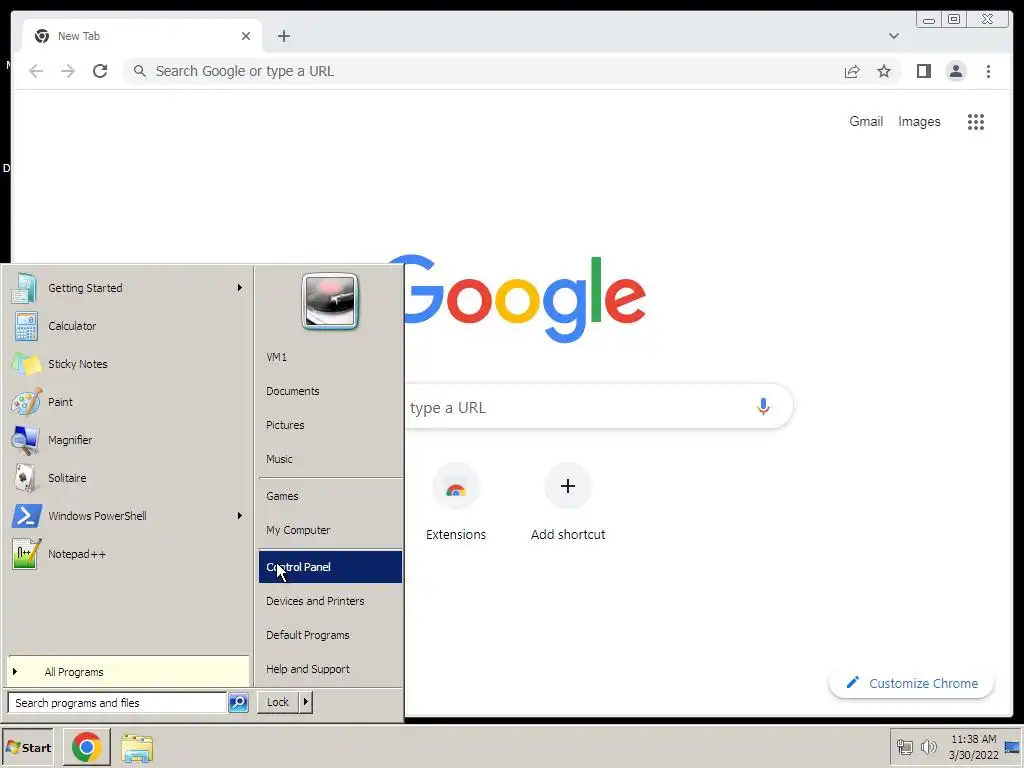Image resolution: width=1024 pixels, height=768 pixels.
Task: Share this page icon in address bar
Action: coord(852,71)
